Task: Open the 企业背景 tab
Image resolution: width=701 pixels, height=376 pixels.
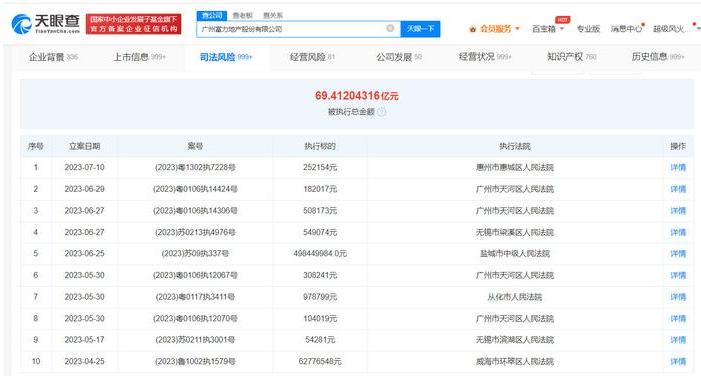Action: (x=53, y=57)
